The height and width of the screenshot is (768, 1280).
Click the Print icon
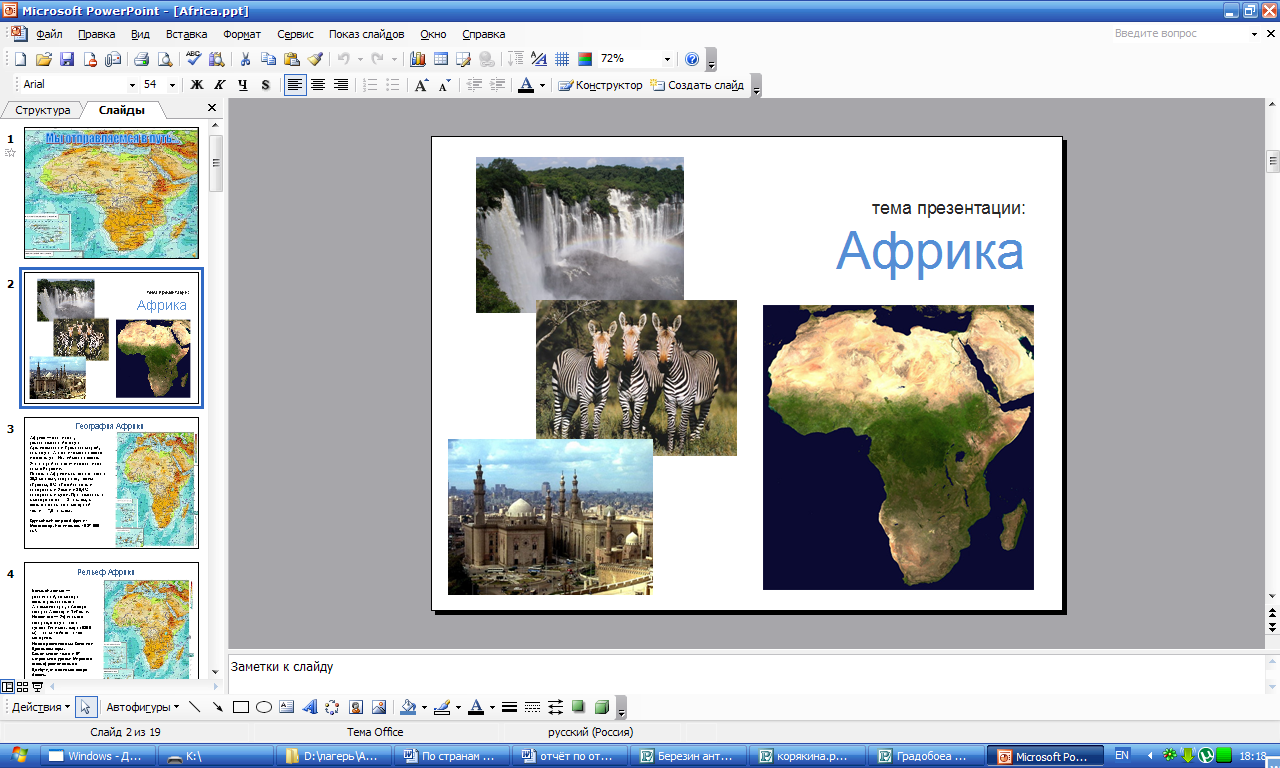tap(141, 59)
